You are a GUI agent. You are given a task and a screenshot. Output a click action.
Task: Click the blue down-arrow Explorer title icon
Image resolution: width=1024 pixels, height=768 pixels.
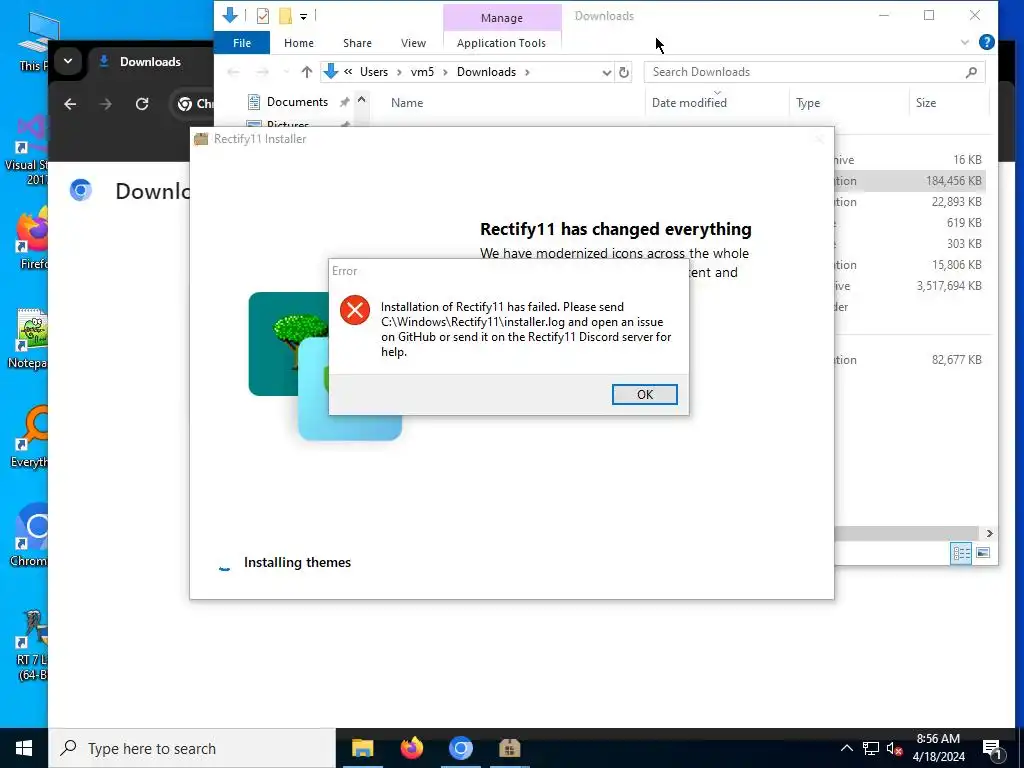tap(230, 15)
